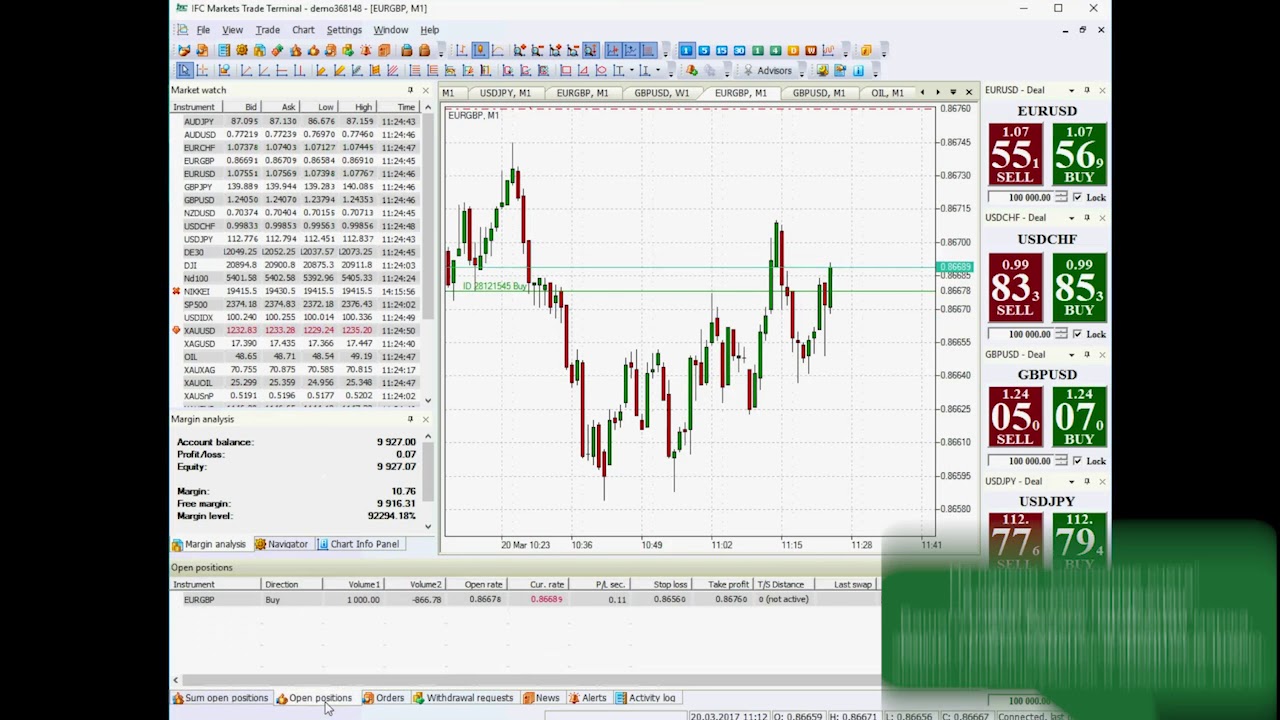Click the icon left of Advisors button
The width and height of the screenshot is (1280, 720).
748,70
